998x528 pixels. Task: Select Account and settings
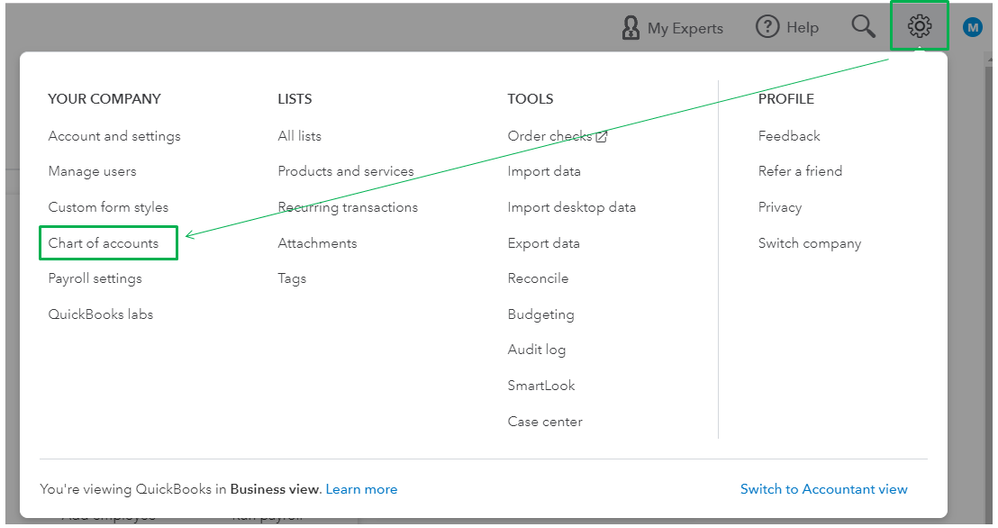pos(114,136)
